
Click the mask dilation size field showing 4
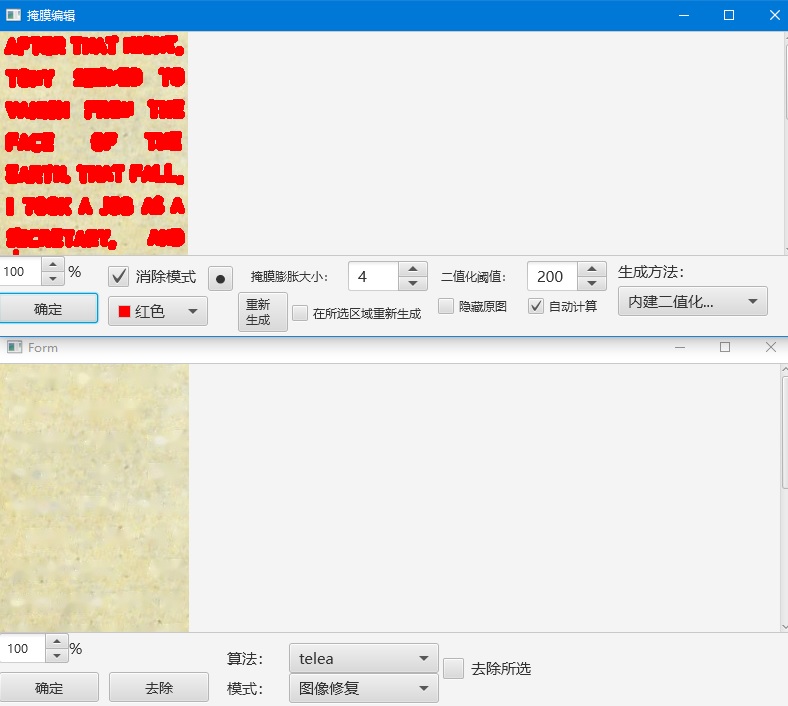374,276
